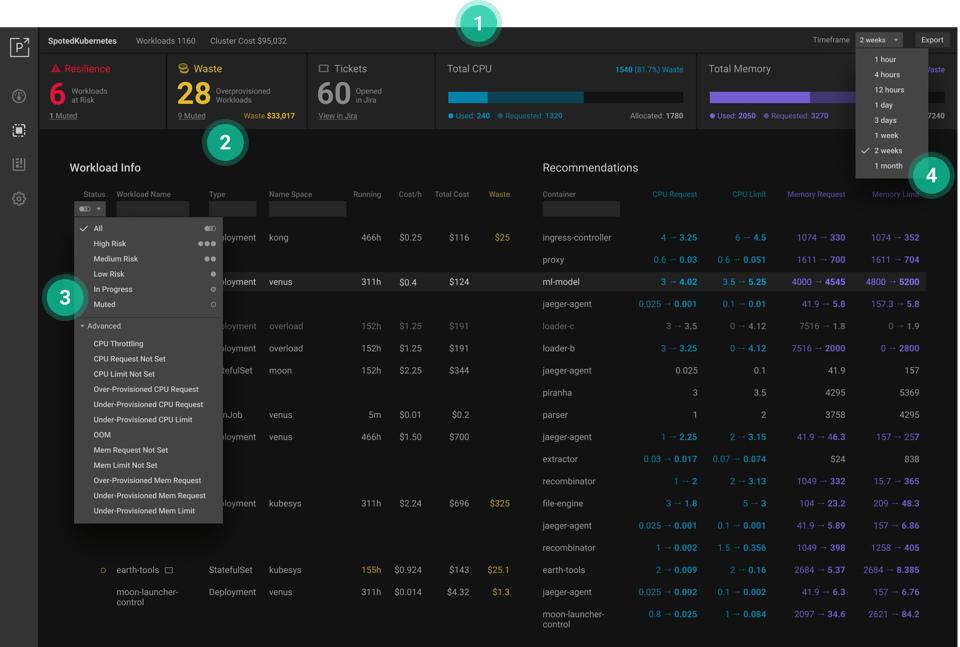The height and width of the screenshot is (647, 960).
Task: Focus Workload Name filter field
Action: [x=152, y=209]
